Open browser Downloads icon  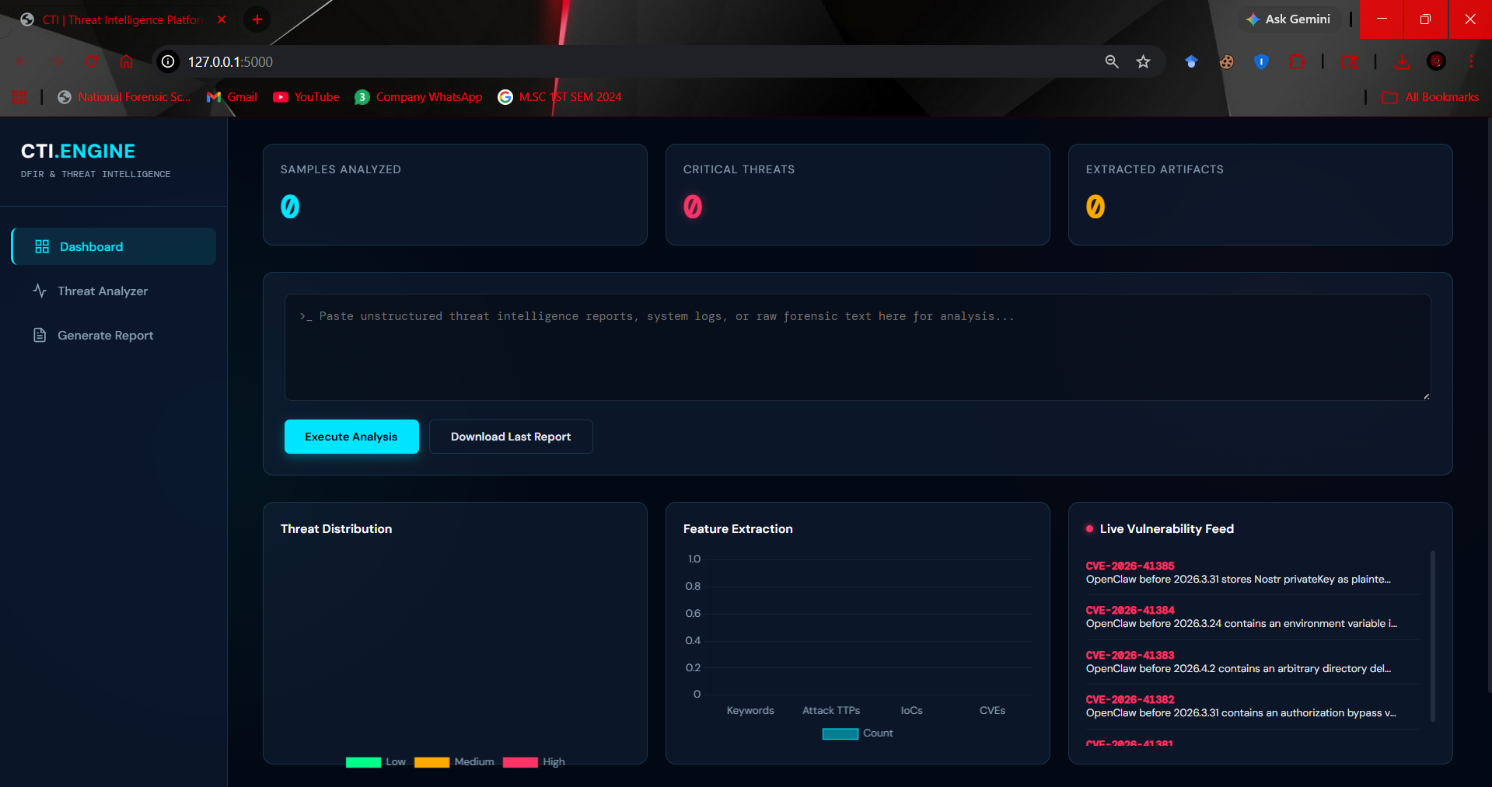coord(1402,62)
